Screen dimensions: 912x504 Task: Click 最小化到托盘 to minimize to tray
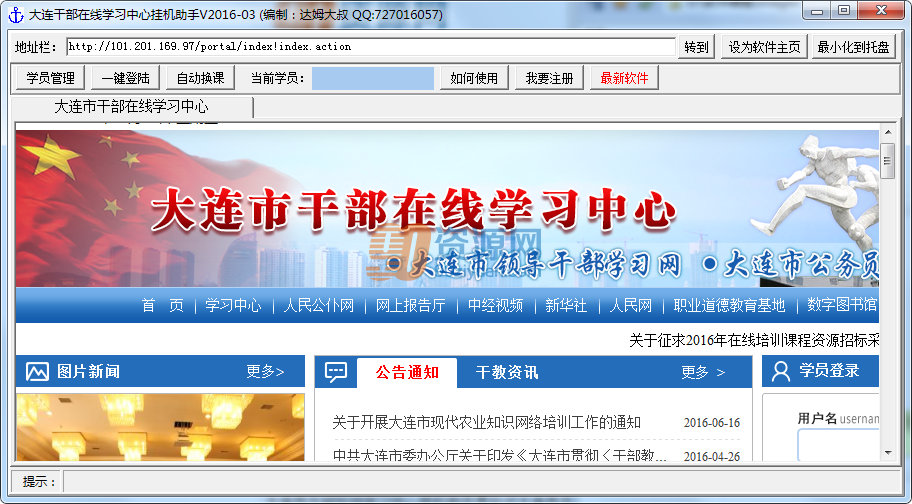(853, 47)
